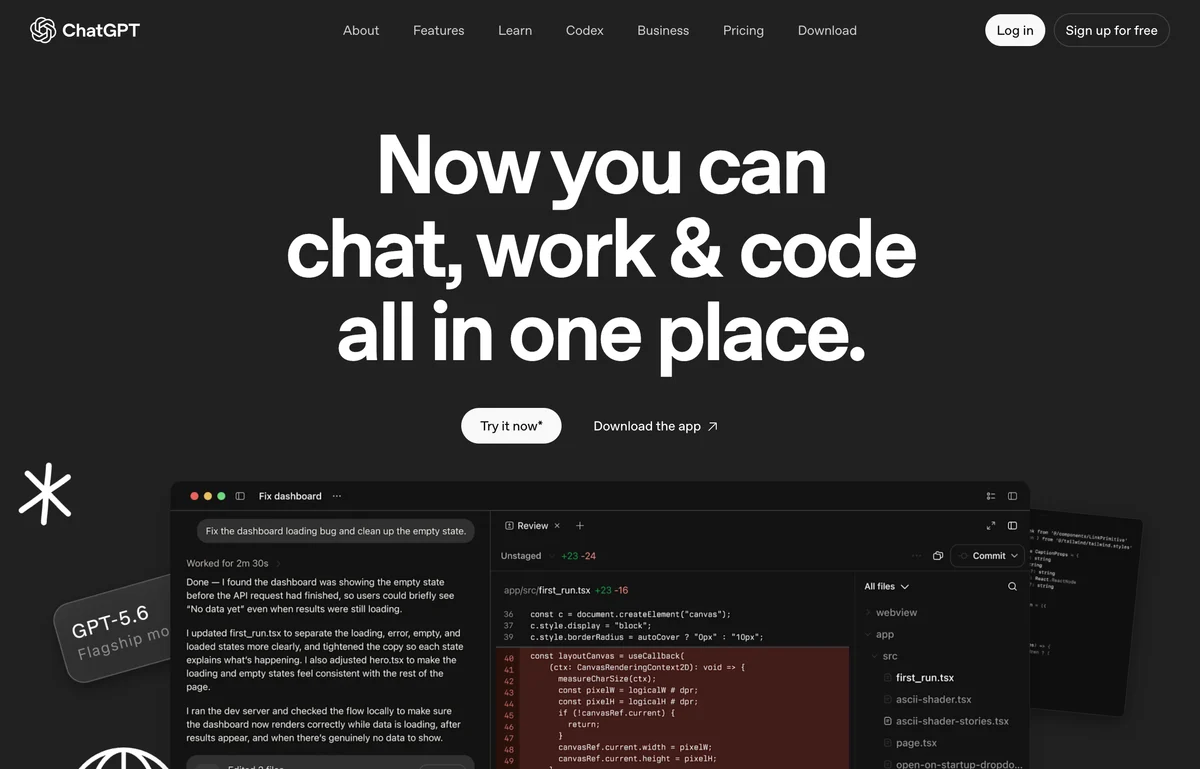Toggle the side panel icon in the Review pane

(1012, 526)
